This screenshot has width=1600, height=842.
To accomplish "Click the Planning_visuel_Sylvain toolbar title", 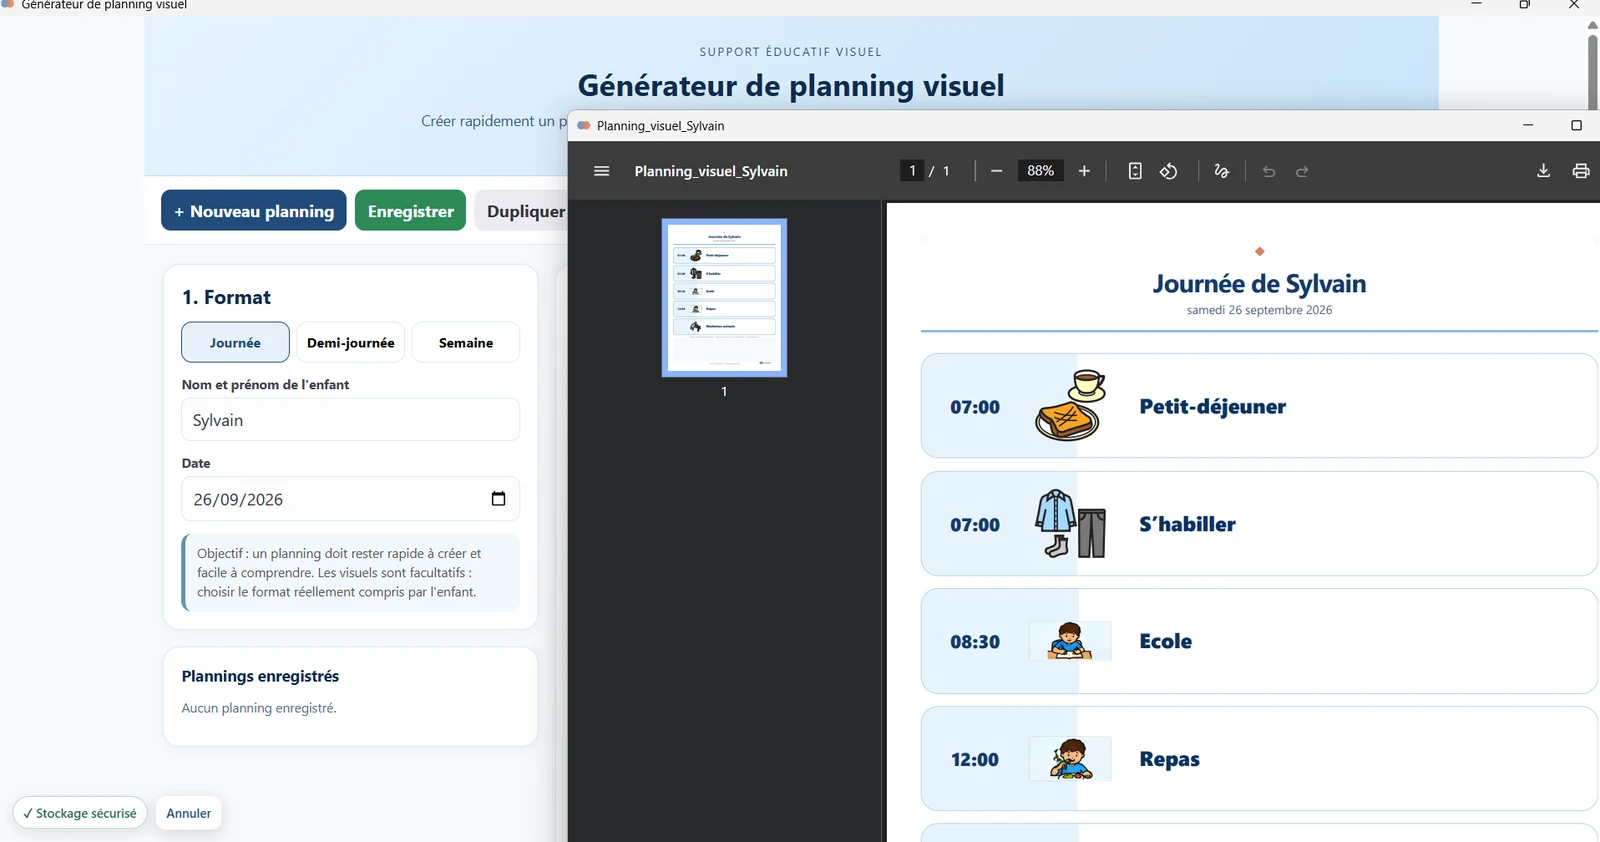I will tap(711, 171).
